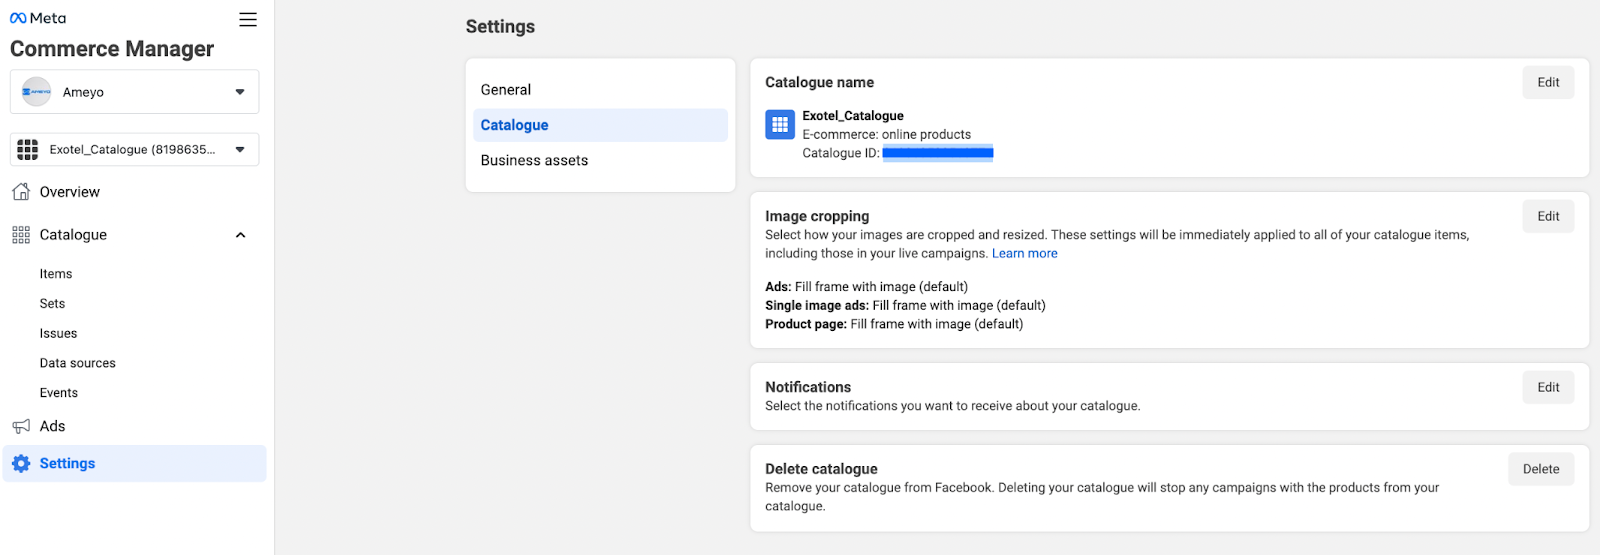Click the Settings gear icon
This screenshot has width=1600, height=555.
pyautogui.click(x=21, y=464)
